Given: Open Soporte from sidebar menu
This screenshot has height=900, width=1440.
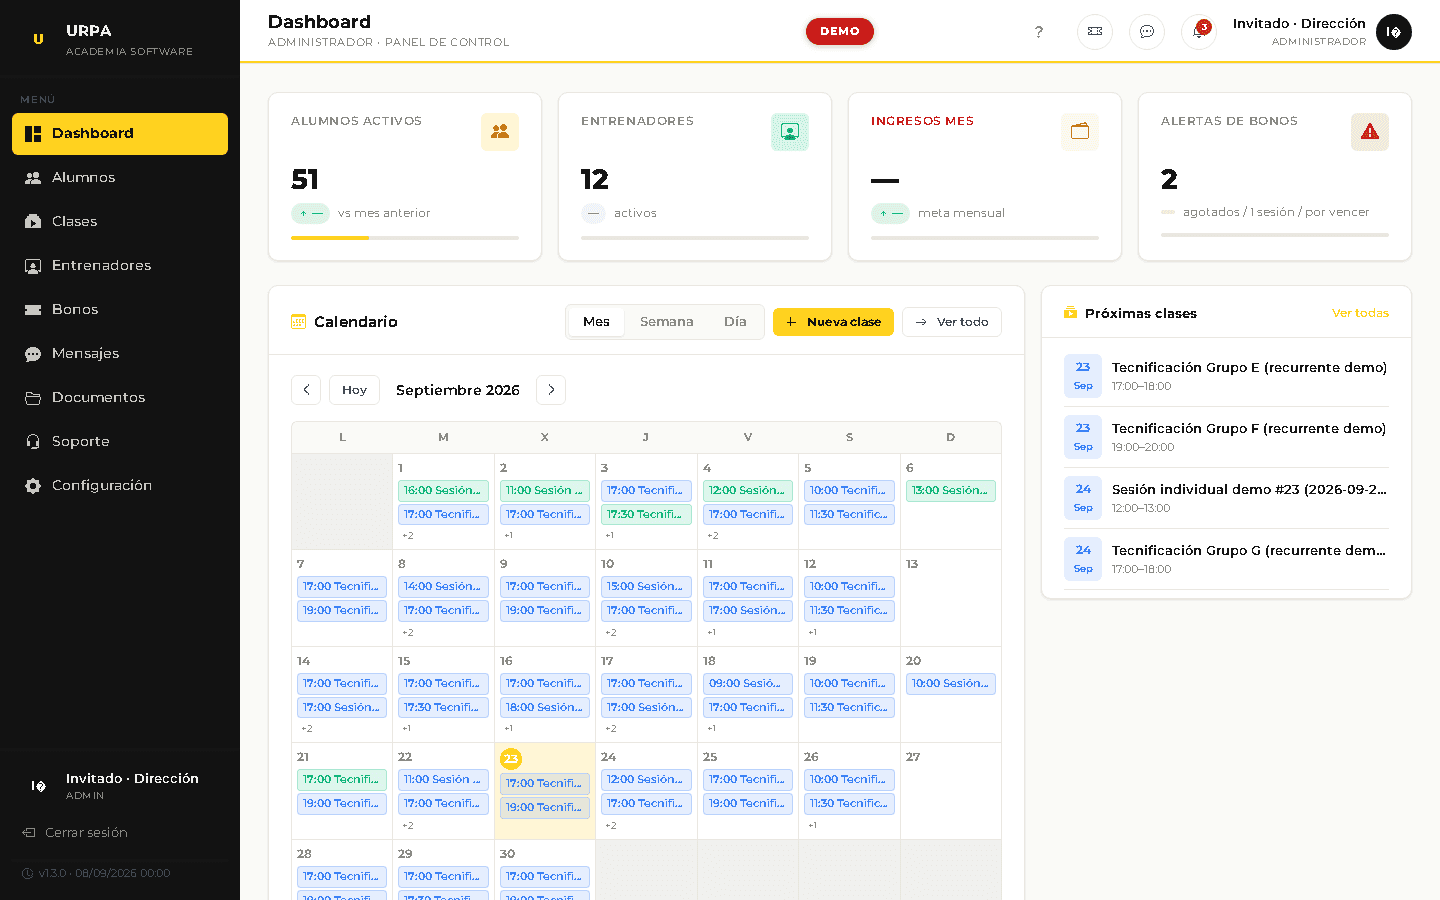Looking at the screenshot, I should tap(120, 441).
